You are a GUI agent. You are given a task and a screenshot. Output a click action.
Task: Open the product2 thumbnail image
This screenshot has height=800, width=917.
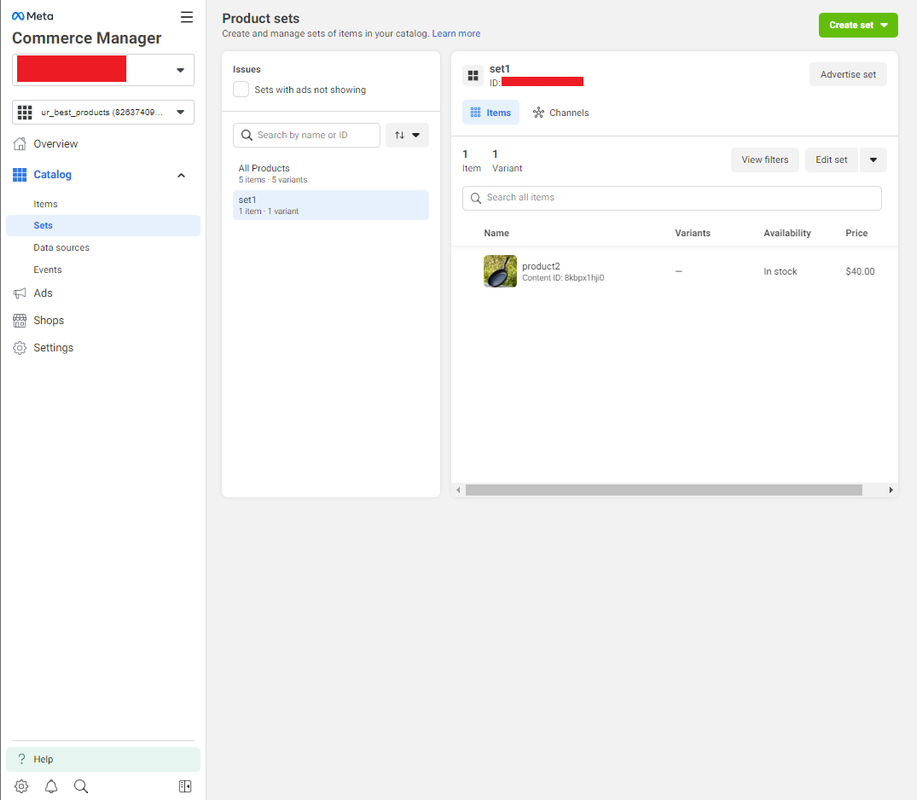click(500, 271)
